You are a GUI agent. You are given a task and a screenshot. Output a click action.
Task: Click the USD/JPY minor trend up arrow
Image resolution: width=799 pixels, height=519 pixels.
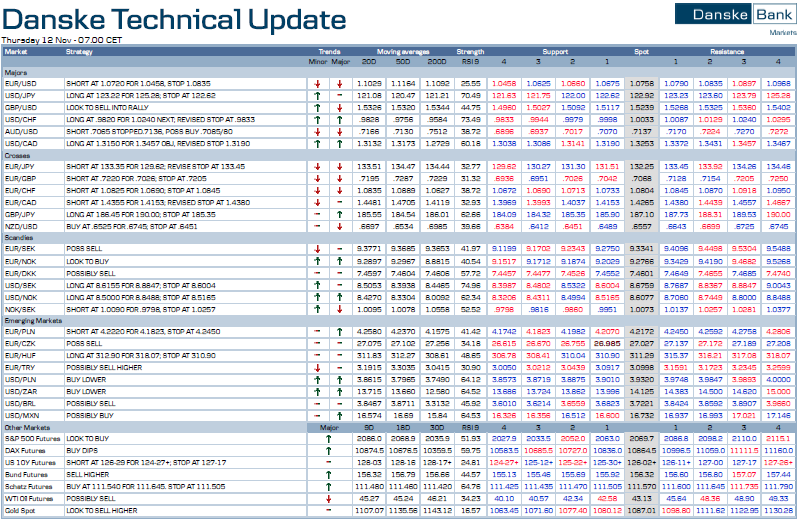click(x=316, y=94)
